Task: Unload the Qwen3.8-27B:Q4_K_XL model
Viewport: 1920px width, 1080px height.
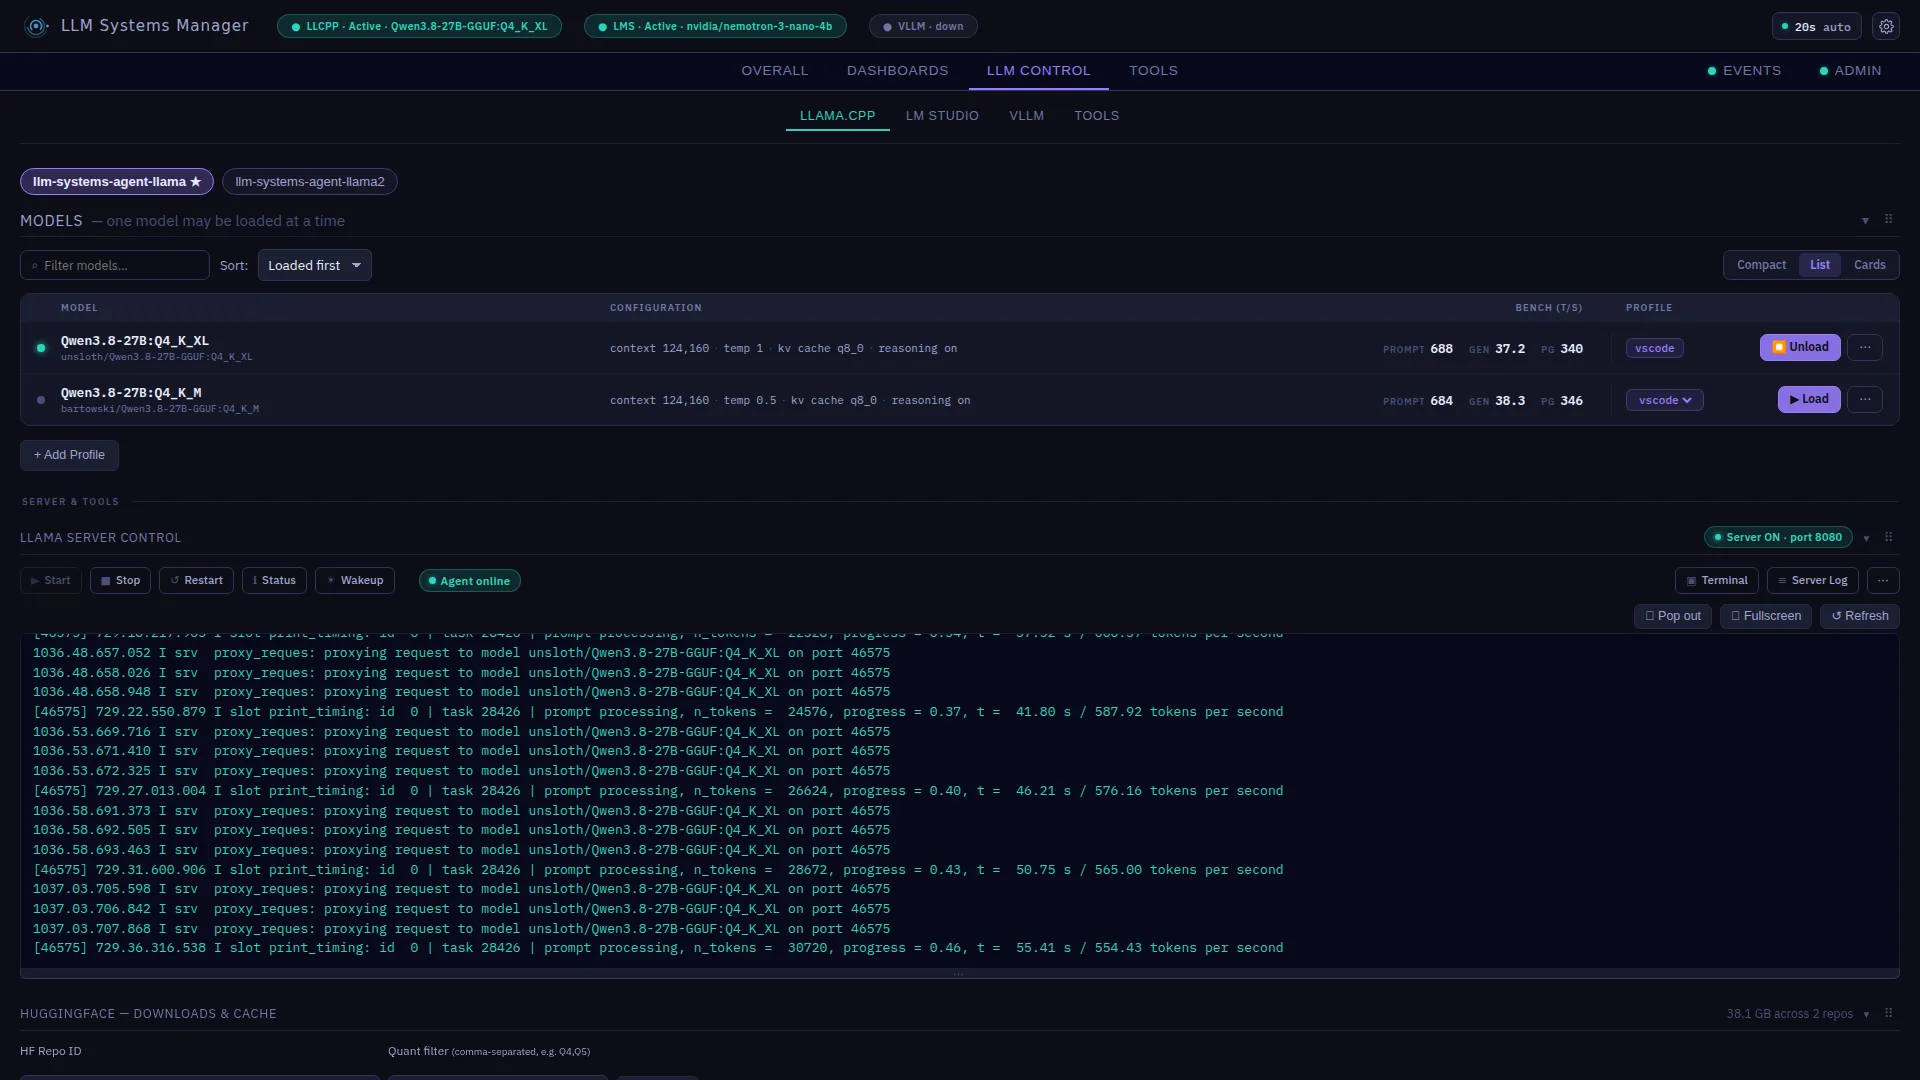Action: [x=1800, y=347]
